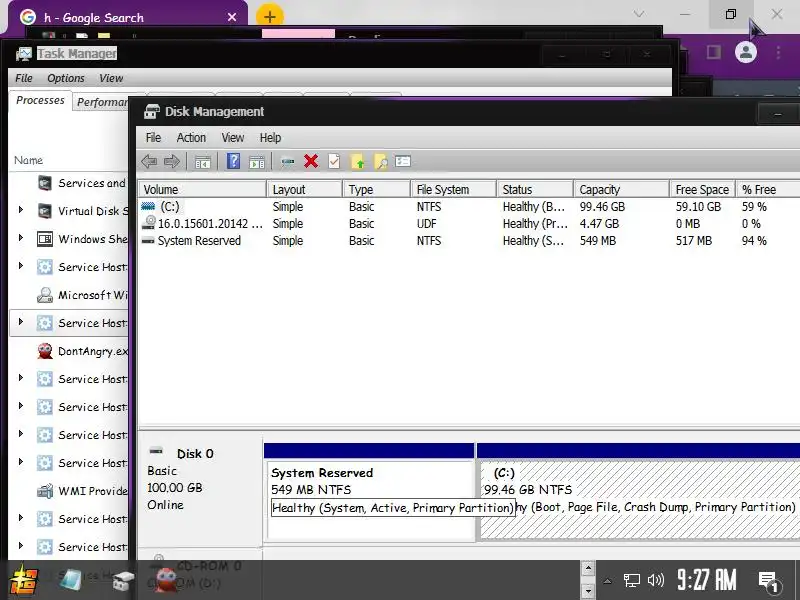Open a new Chrome tab with plus button
800x600 pixels.
coord(269,17)
